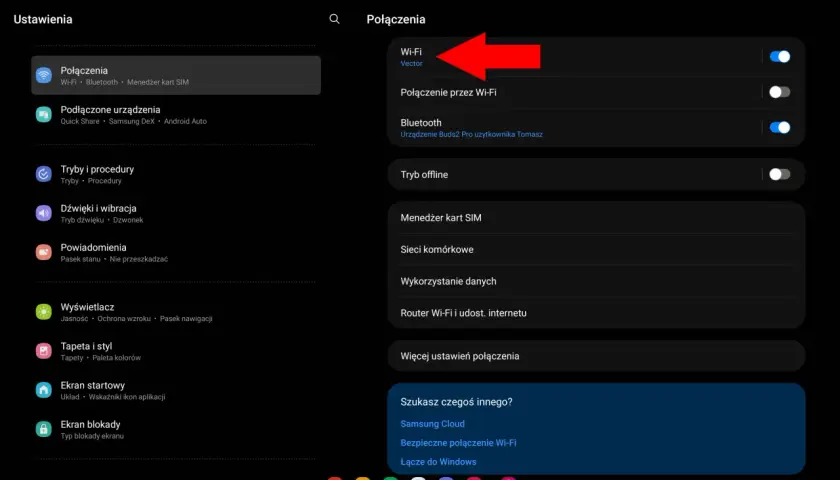The image size is (840, 480).
Task: Turn off the Wi-Fi switch
Action: 779,56
